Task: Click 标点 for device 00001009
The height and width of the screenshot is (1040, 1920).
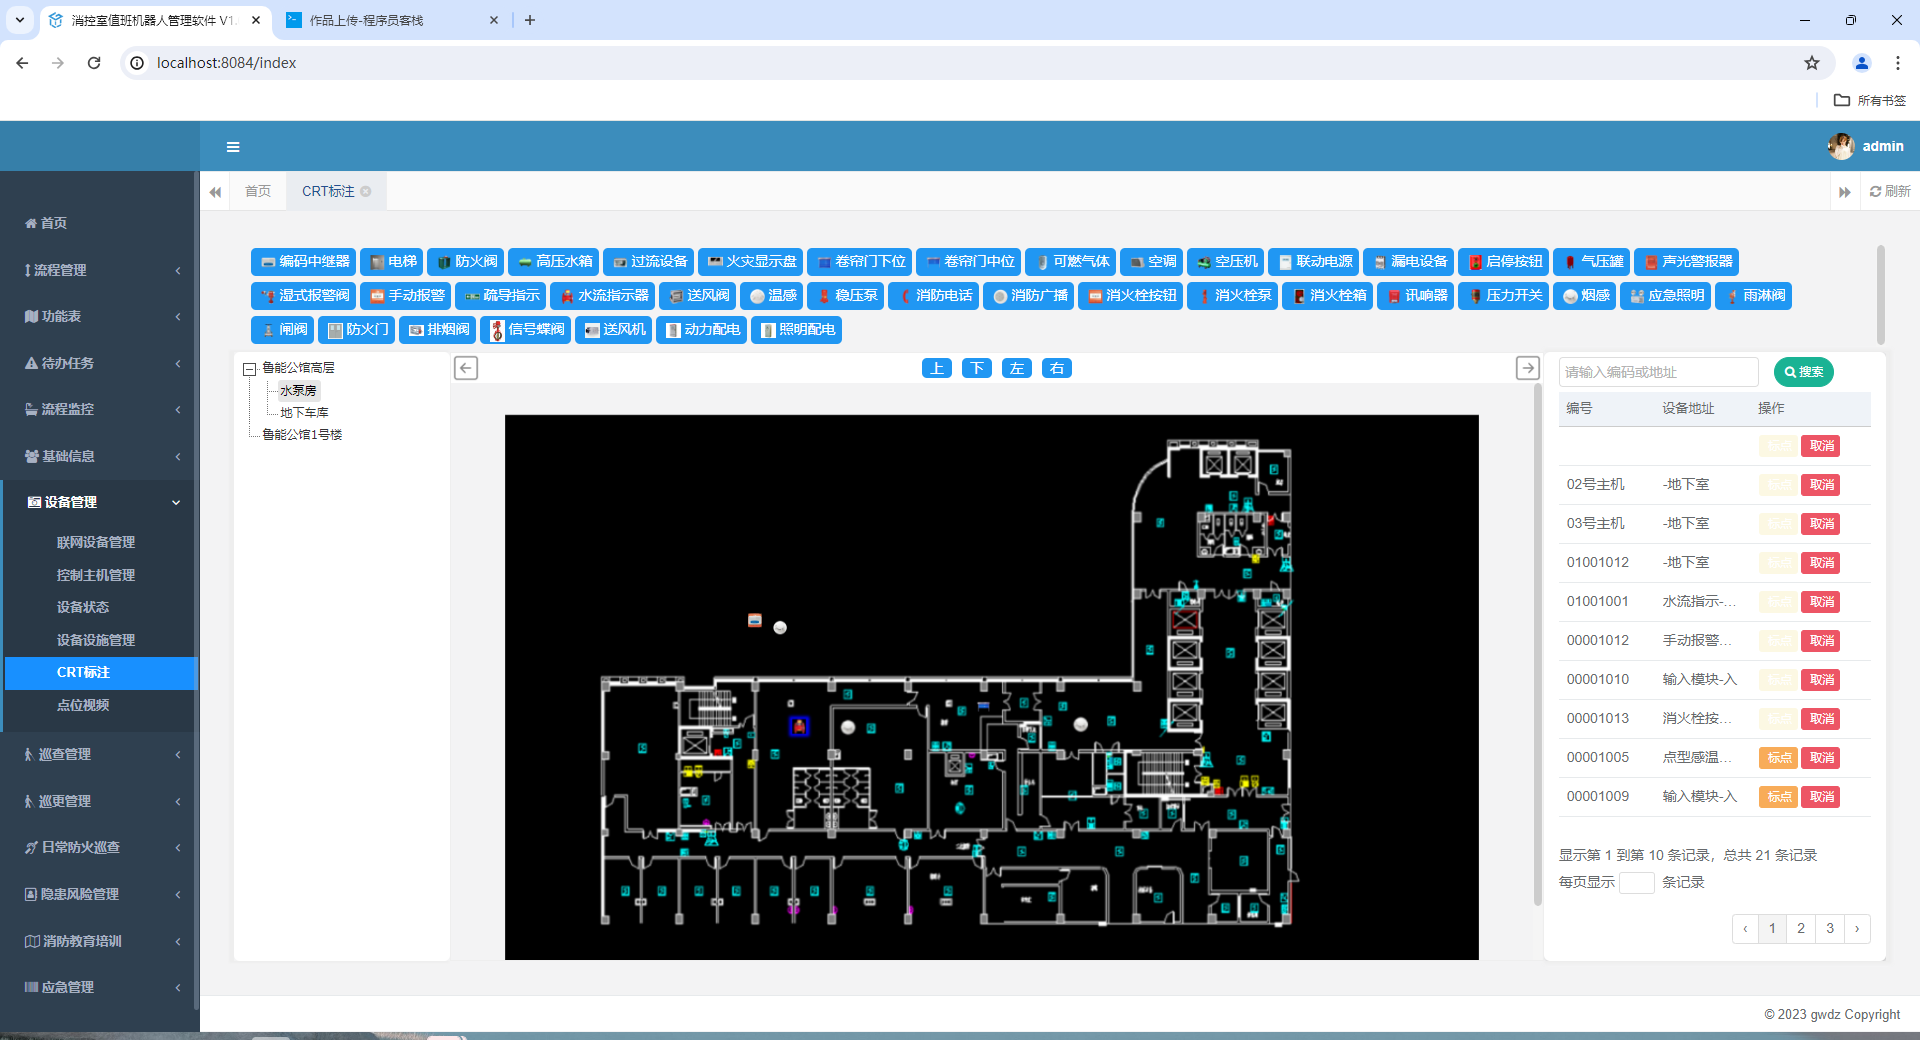Action: click(x=1779, y=797)
